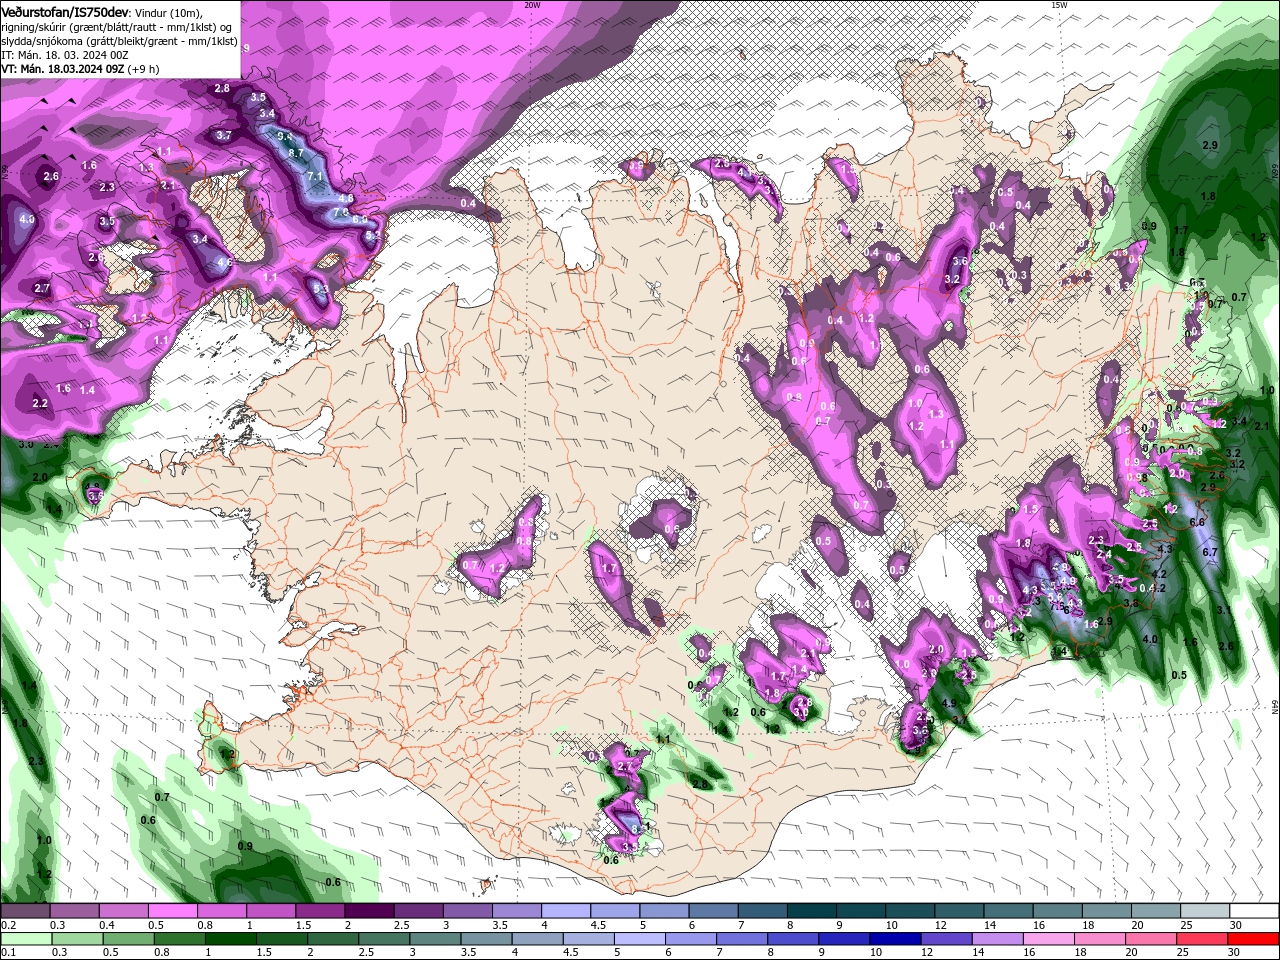Click the Veðurstofan/IS750dev title text
The height and width of the screenshot is (960, 1280).
(x=65, y=12)
